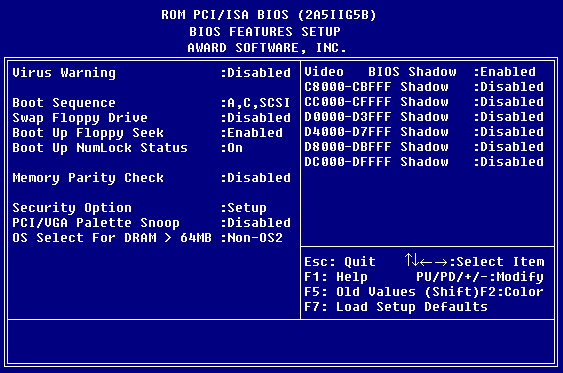Viewport: 563px width, 373px height.
Task: Click the arrow keys Select Item hint
Action: coord(474,261)
